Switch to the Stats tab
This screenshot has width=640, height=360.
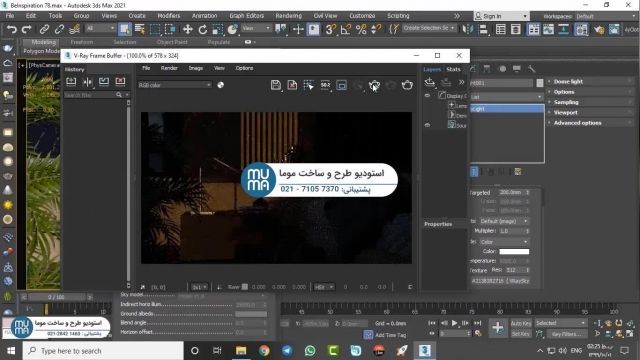tap(453, 69)
